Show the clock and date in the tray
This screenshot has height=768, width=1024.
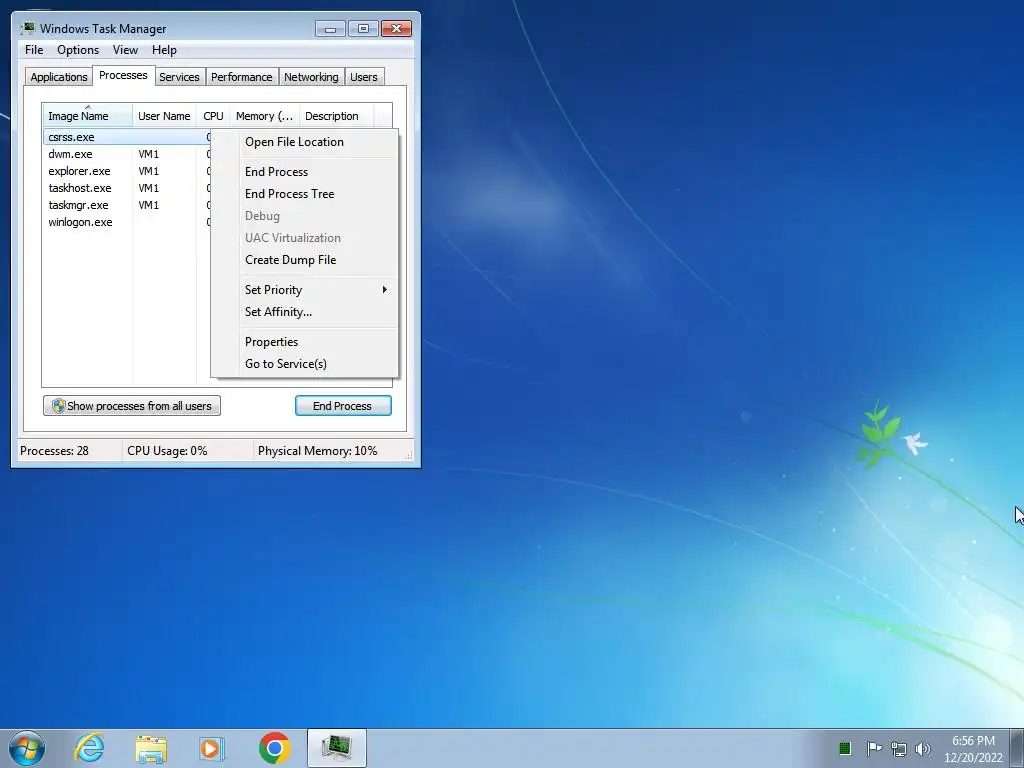click(973, 749)
